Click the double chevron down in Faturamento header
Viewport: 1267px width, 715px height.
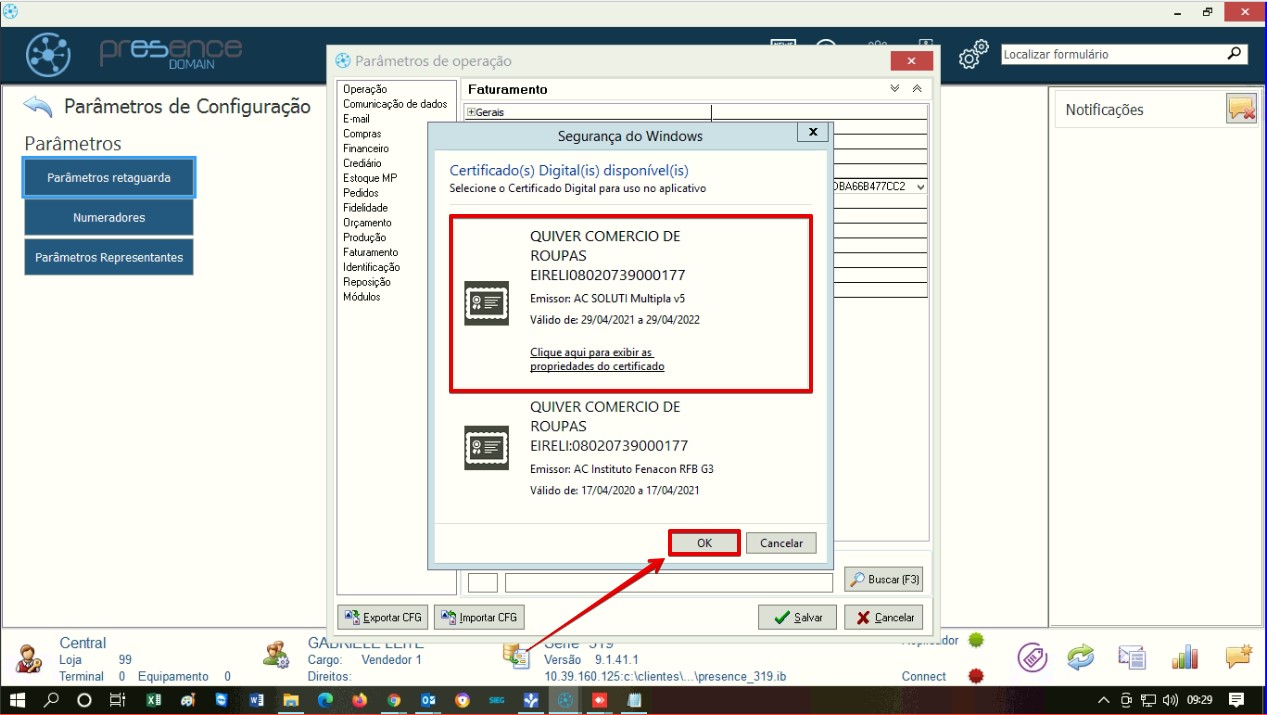point(895,89)
